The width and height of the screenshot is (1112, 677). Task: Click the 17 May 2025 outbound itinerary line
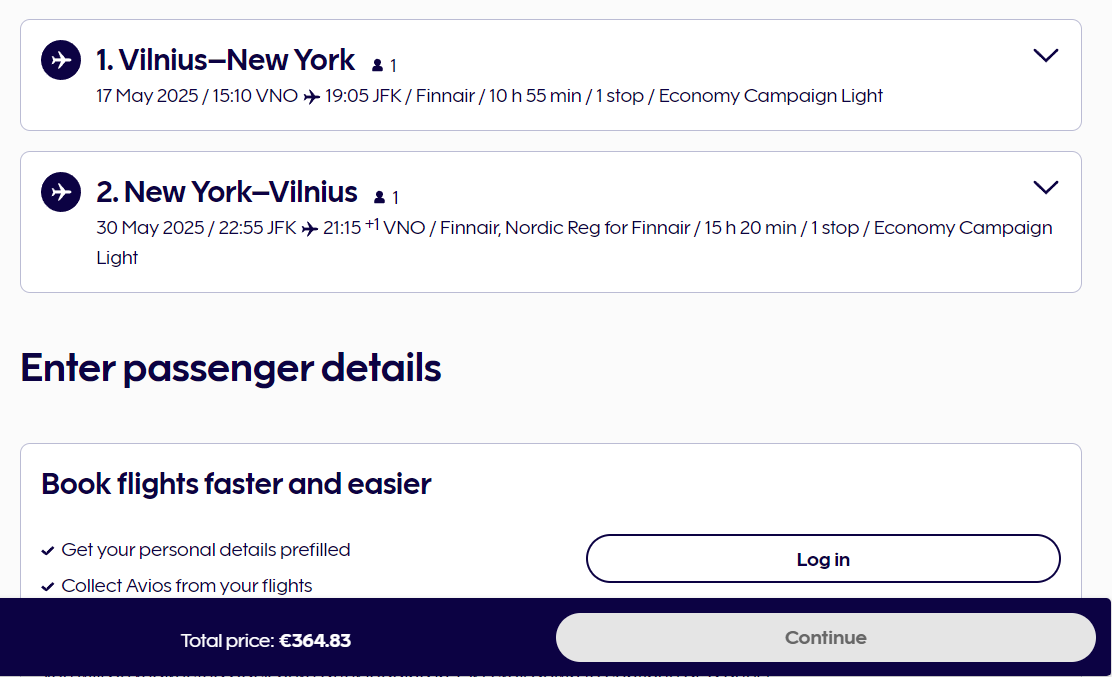489,96
